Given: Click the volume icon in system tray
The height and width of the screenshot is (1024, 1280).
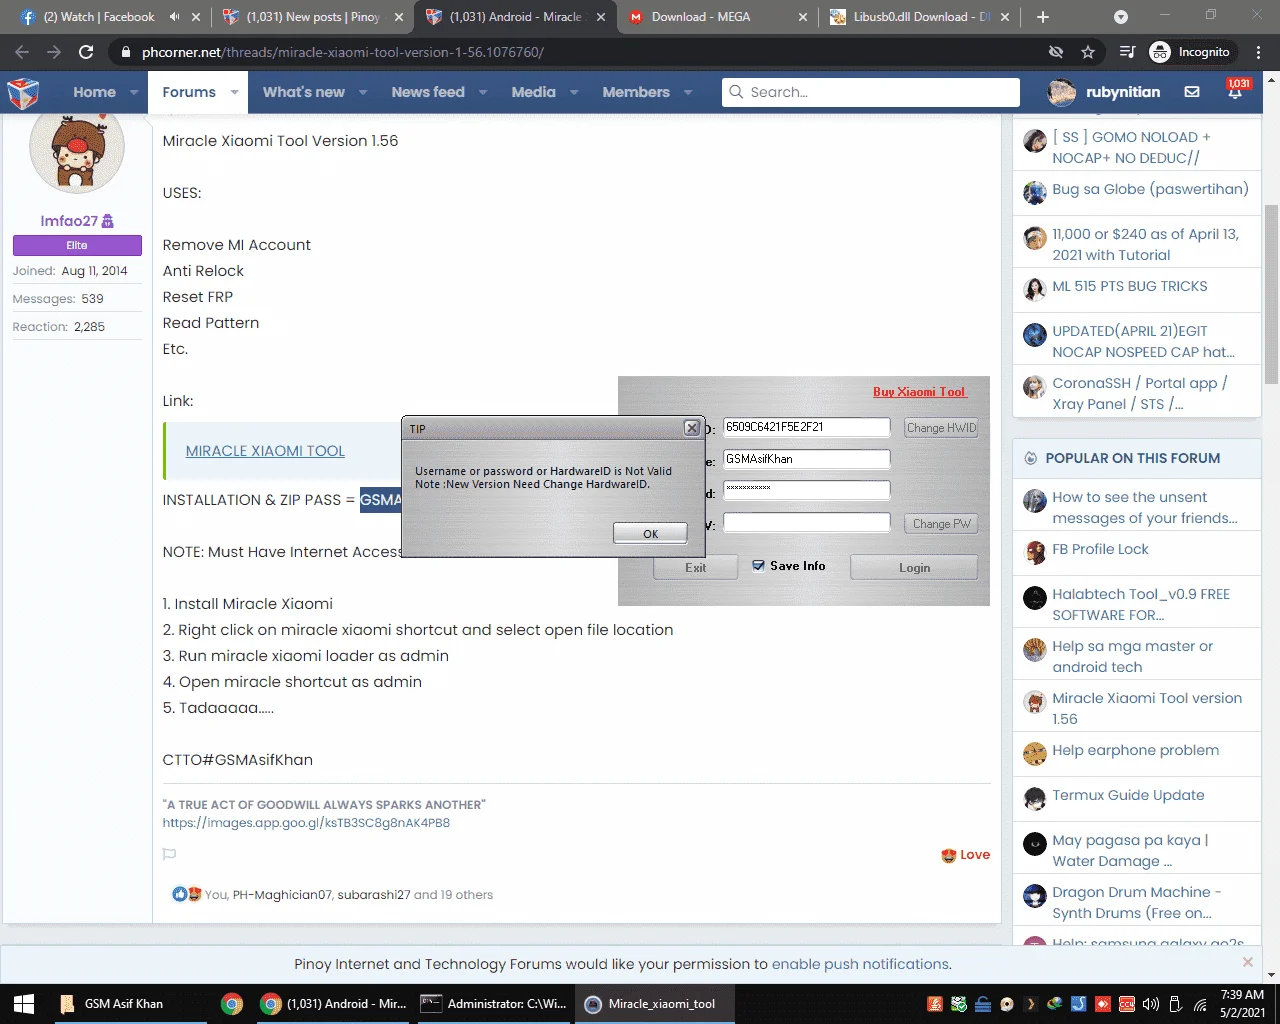Looking at the screenshot, I should (x=1150, y=1004).
